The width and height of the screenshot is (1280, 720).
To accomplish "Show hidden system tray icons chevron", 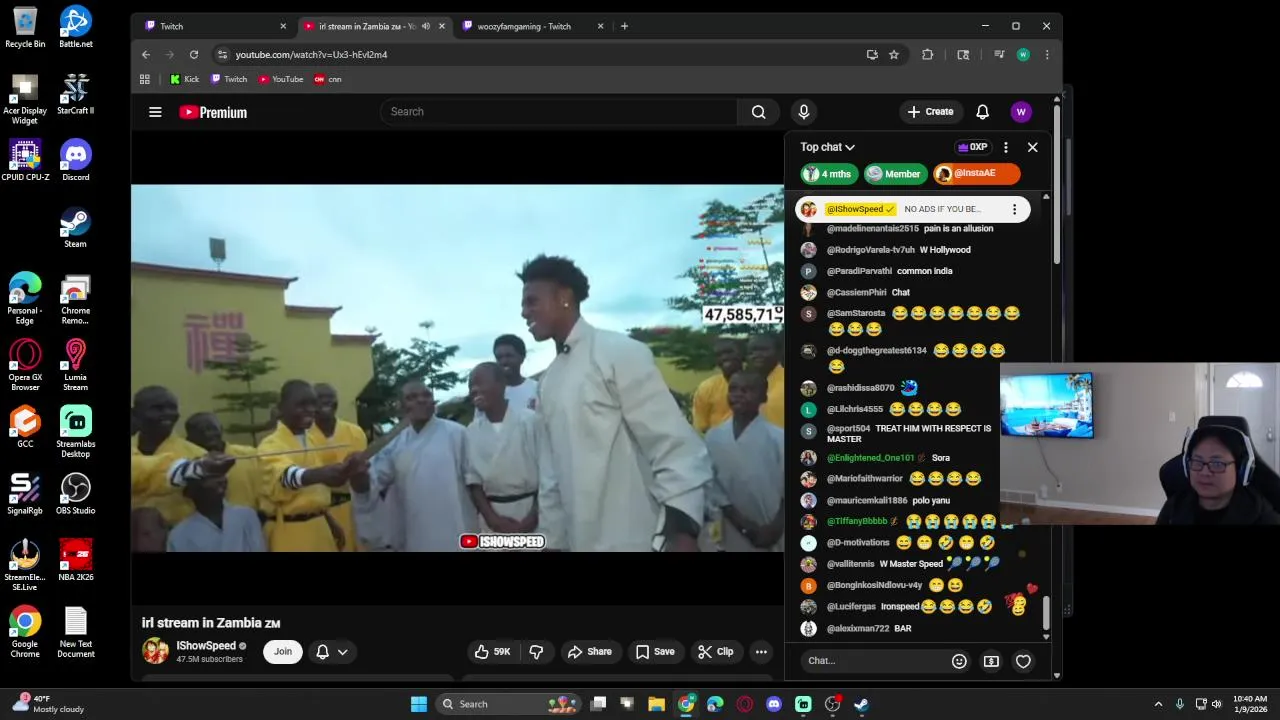I will [1158, 704].
